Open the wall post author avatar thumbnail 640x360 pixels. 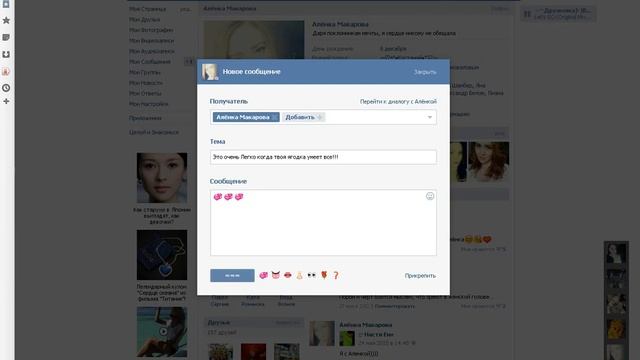coord(322,333)
